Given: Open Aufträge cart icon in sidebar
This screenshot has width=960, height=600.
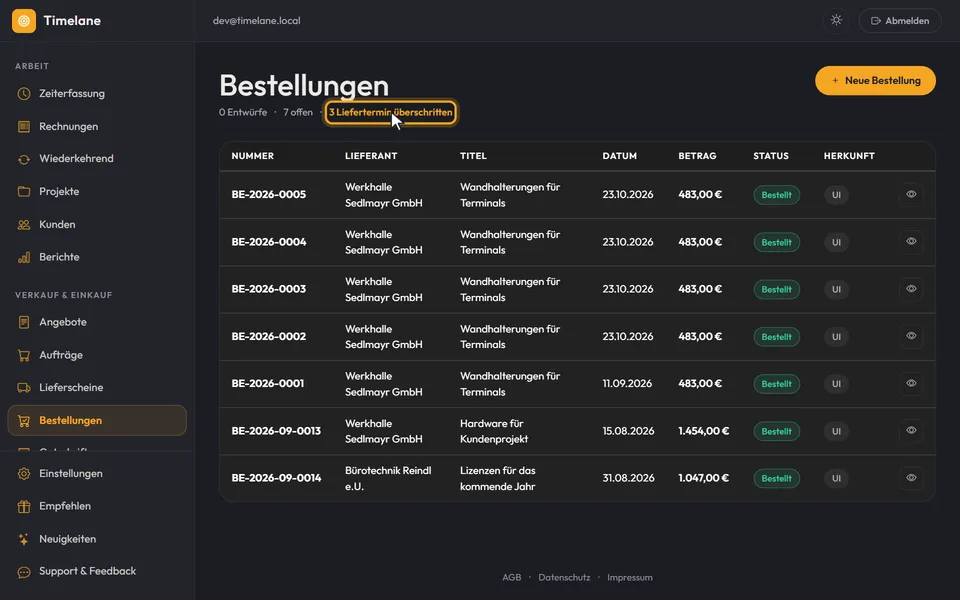Looking at the screenshot, I should (24, 355).
